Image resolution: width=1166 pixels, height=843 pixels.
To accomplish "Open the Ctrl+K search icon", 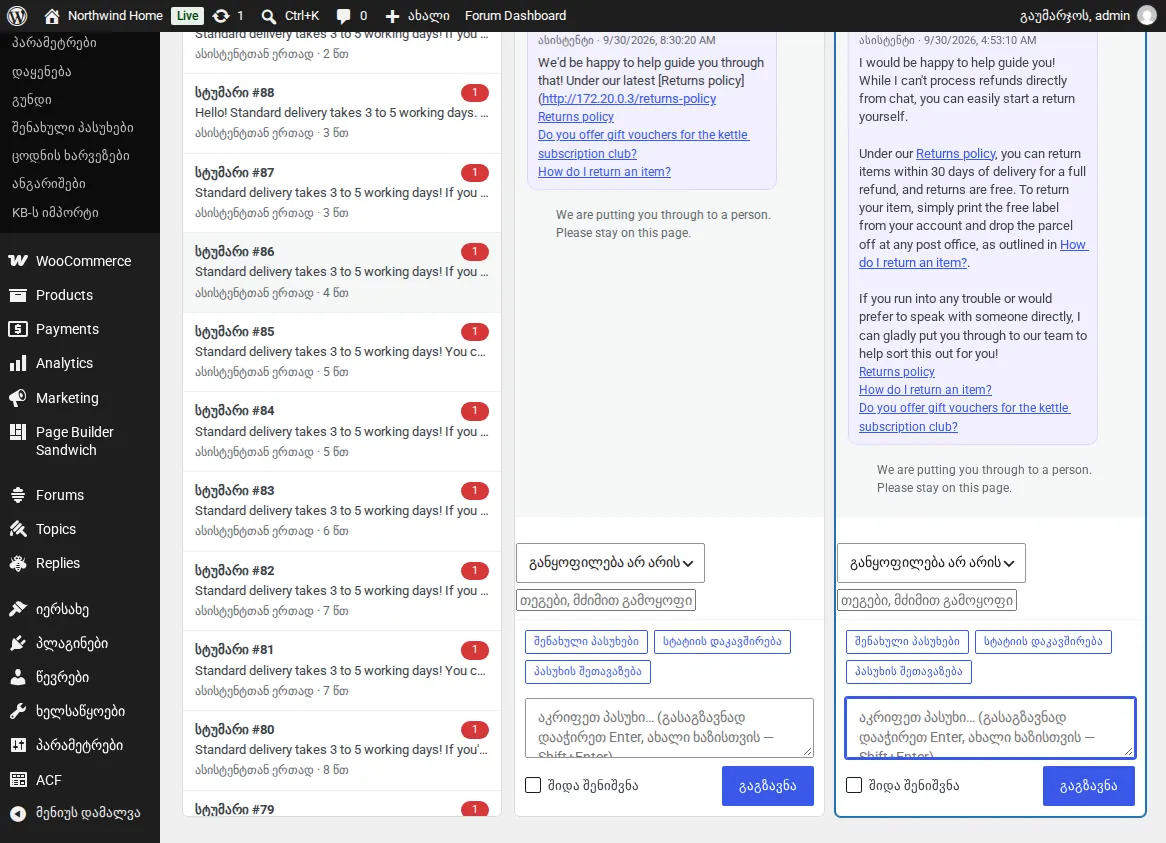I will click(x=268, y=16).
